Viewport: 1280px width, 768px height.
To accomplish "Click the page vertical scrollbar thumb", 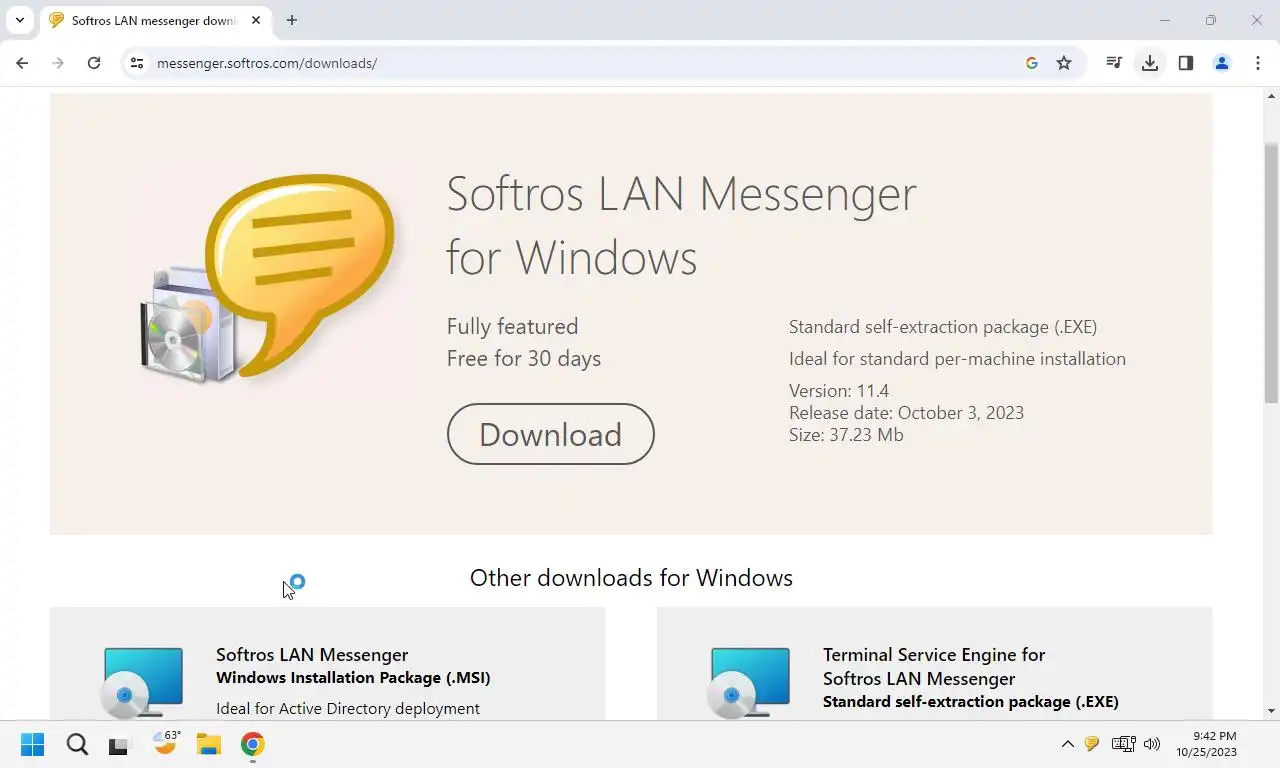I will click(x=1271, y=272).
